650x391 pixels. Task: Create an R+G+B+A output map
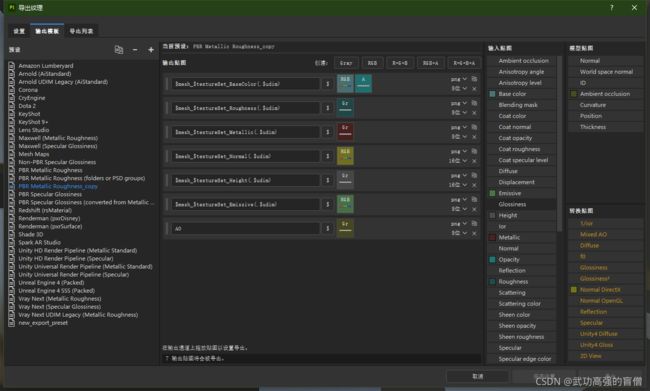tap(464, 63)
